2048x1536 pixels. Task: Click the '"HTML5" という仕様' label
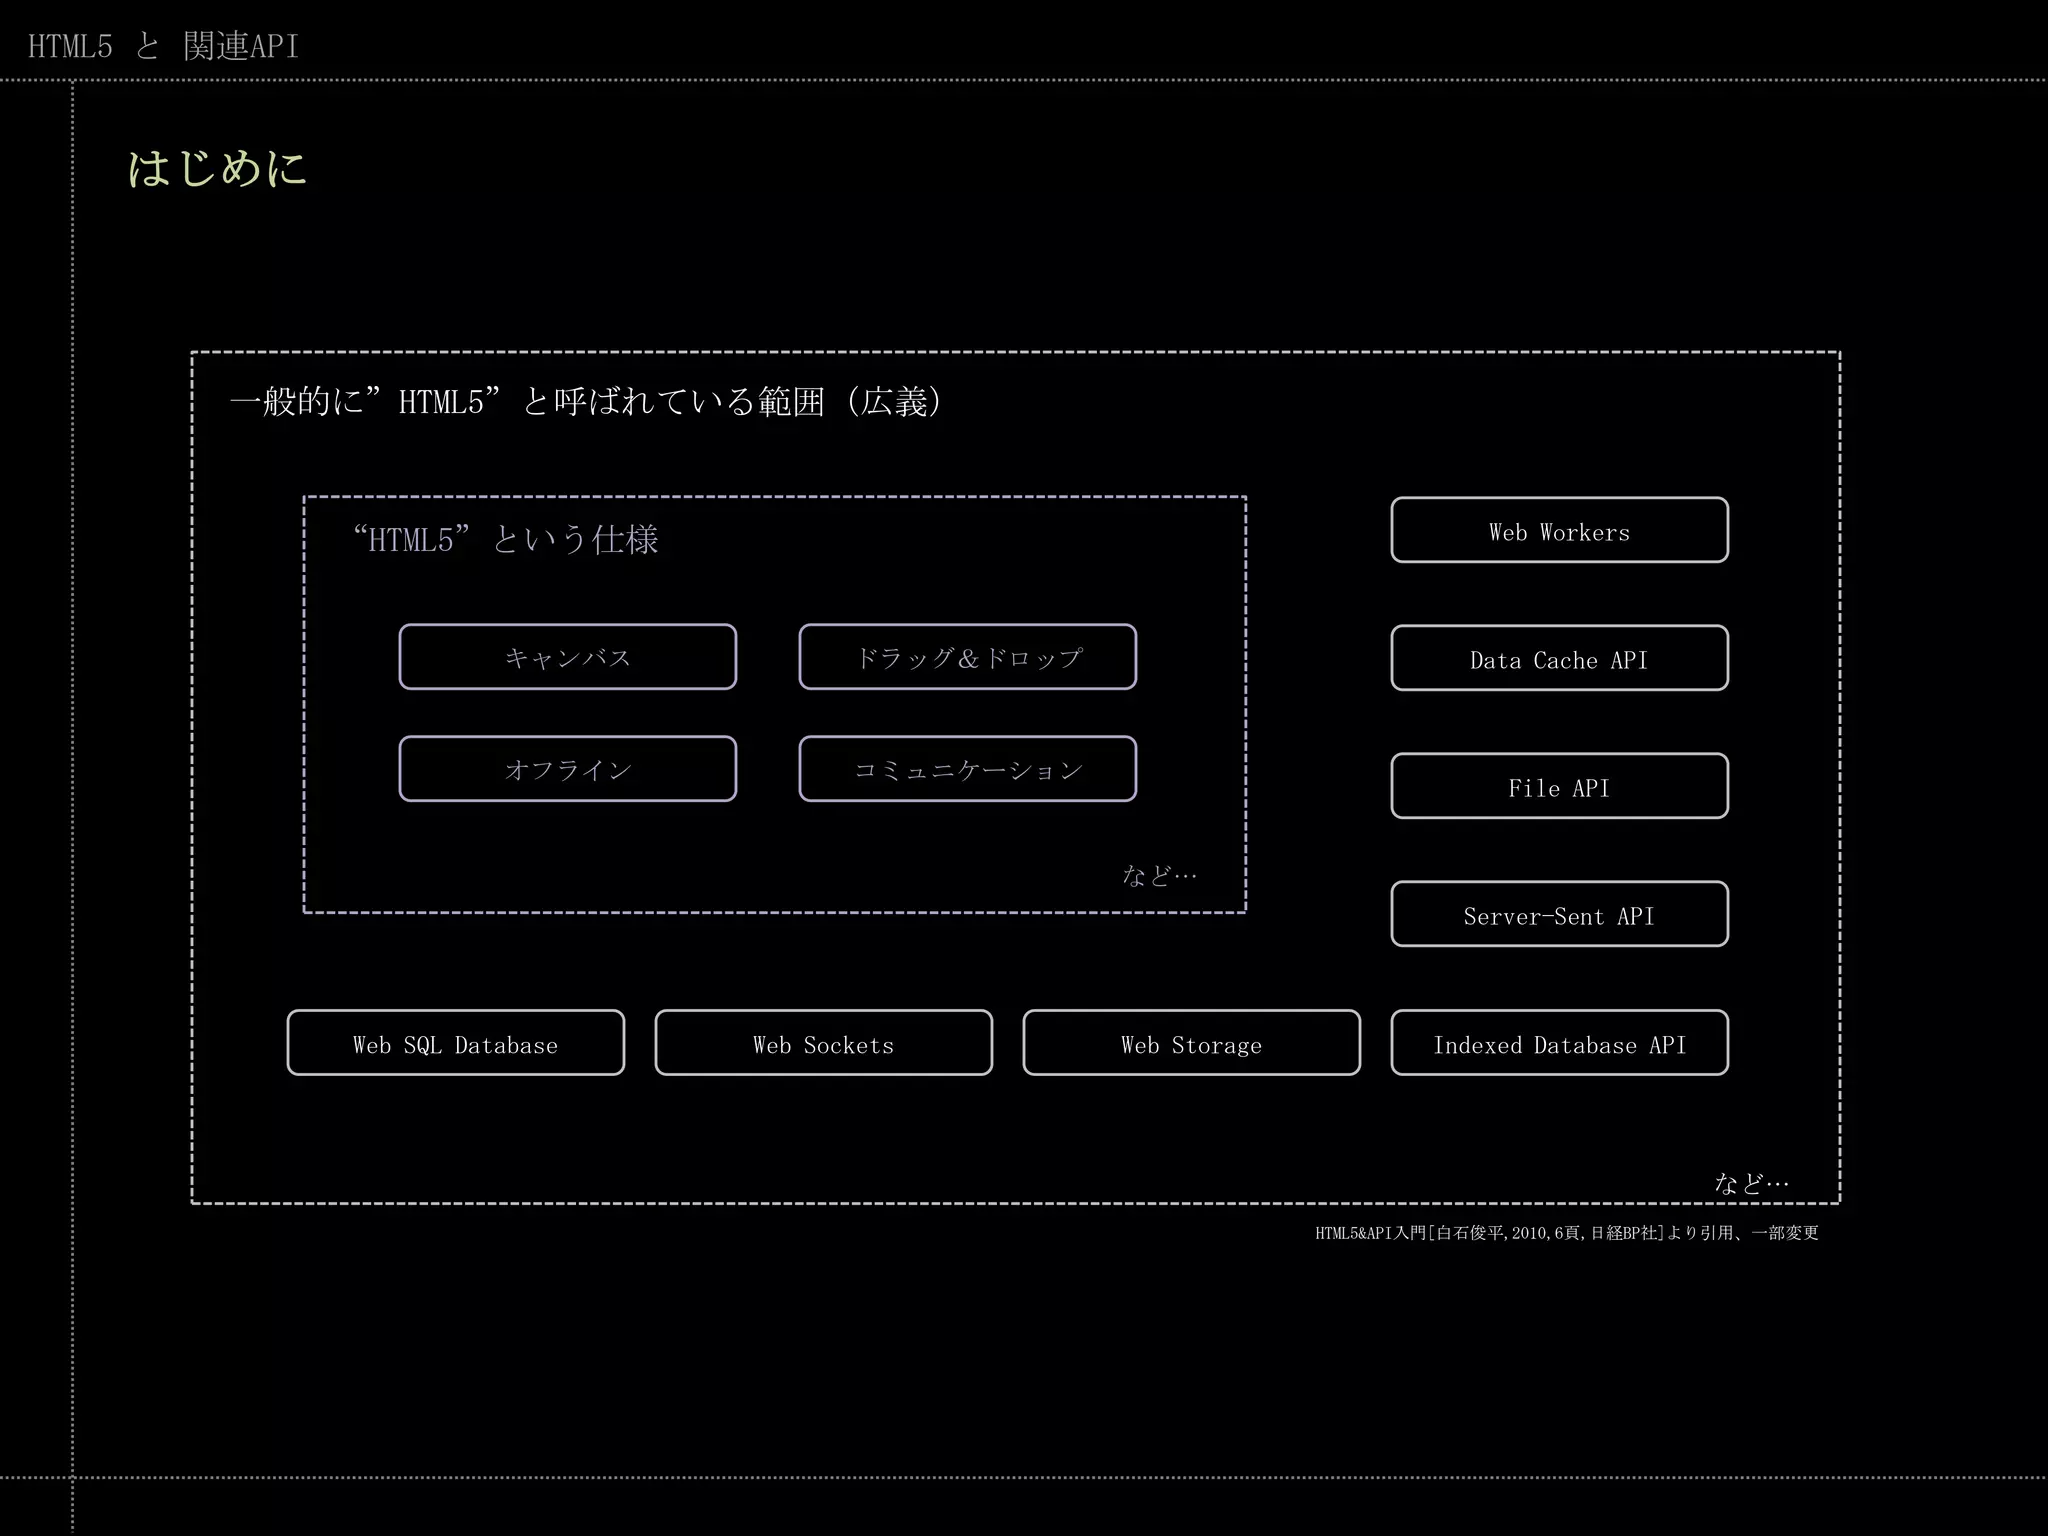506,540
